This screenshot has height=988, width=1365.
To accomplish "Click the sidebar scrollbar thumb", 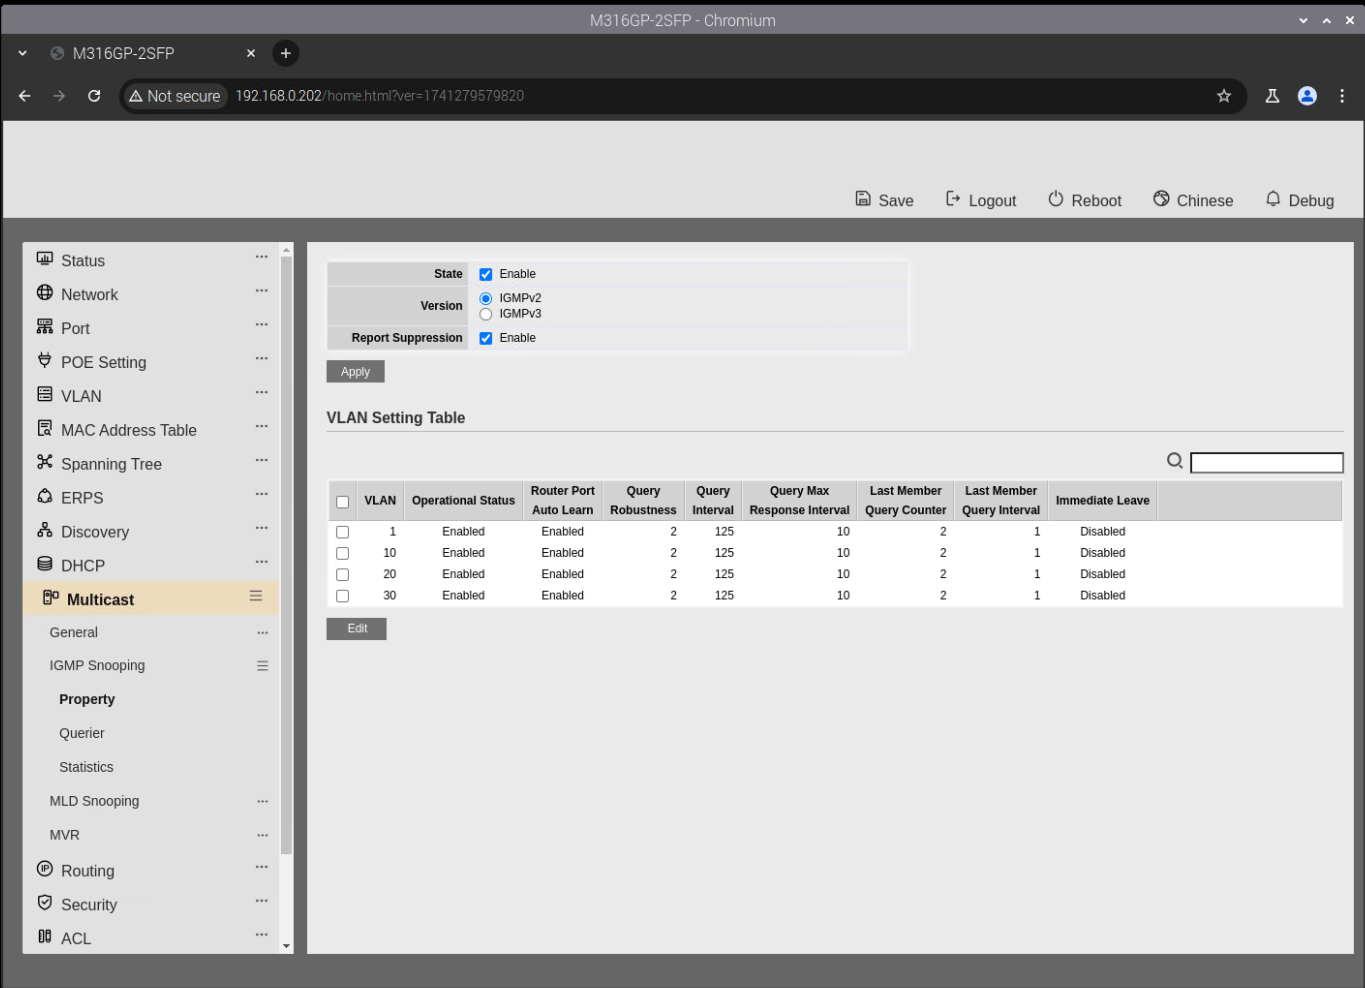I will click(x=287, y=555).
